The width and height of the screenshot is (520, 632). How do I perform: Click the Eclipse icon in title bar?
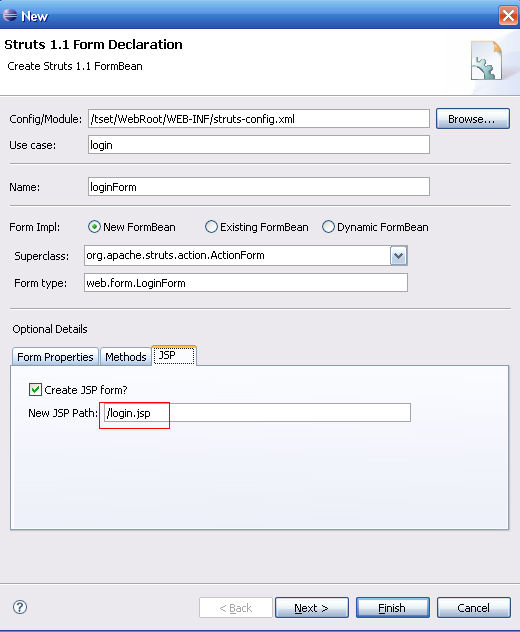[10, 15]
